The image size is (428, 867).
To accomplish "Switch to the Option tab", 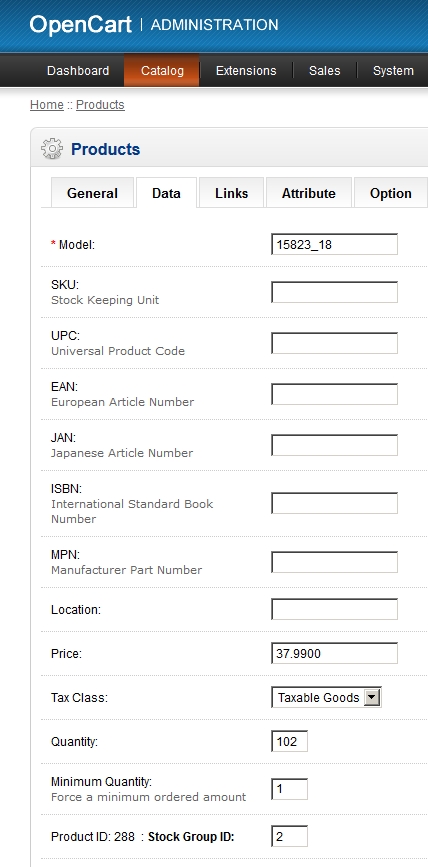I will point(391,193).
